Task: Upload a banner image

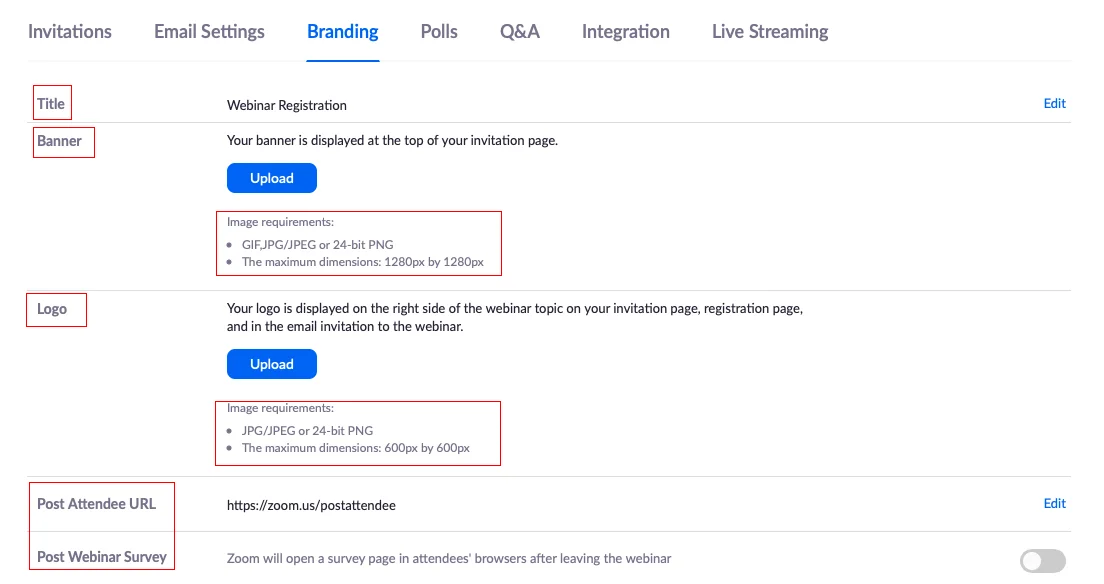Action: click(271, 177)
